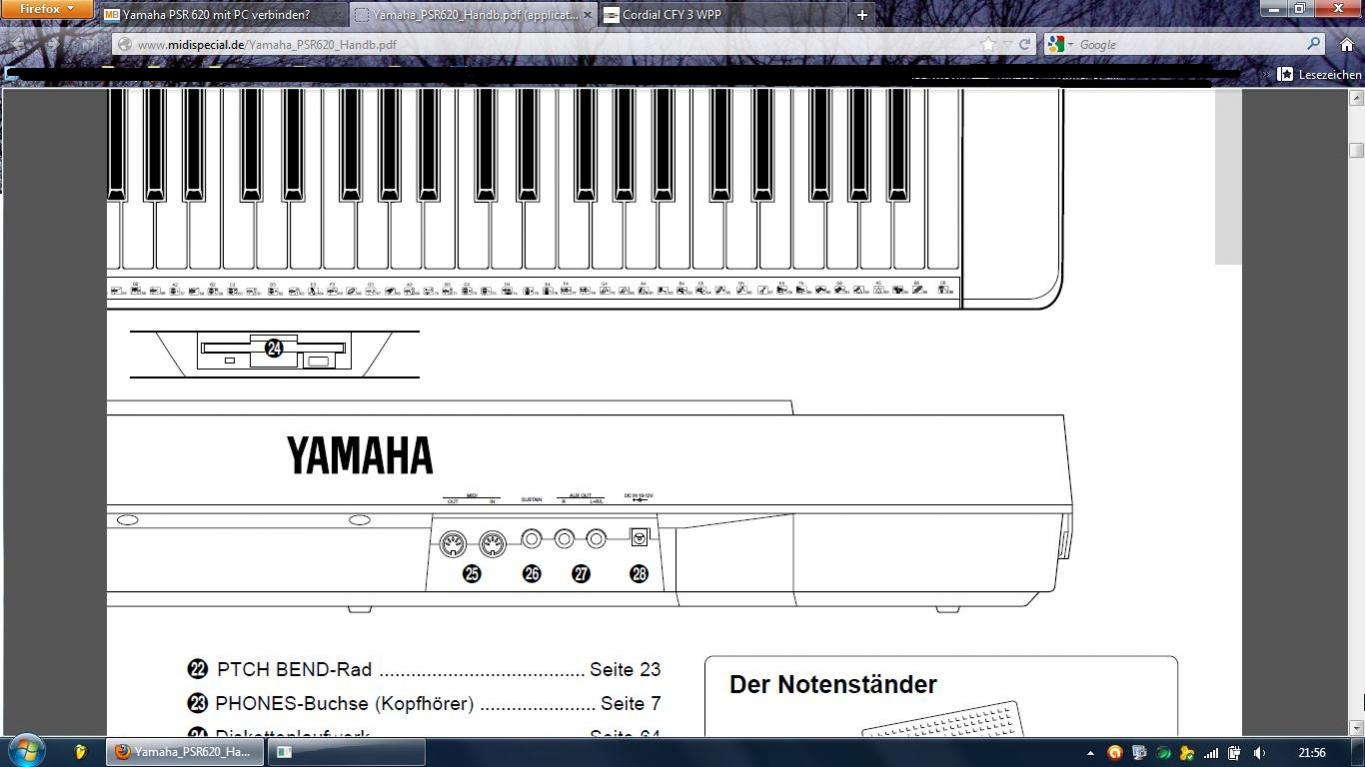Open the Lesezeichen bookmarks button
Screen dimensions: 1365x767
[1319, 74]
